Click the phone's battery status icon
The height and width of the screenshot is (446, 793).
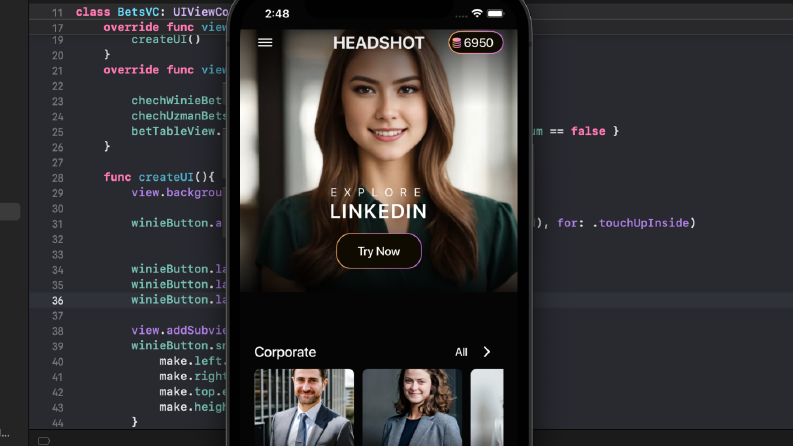(496, 13)
